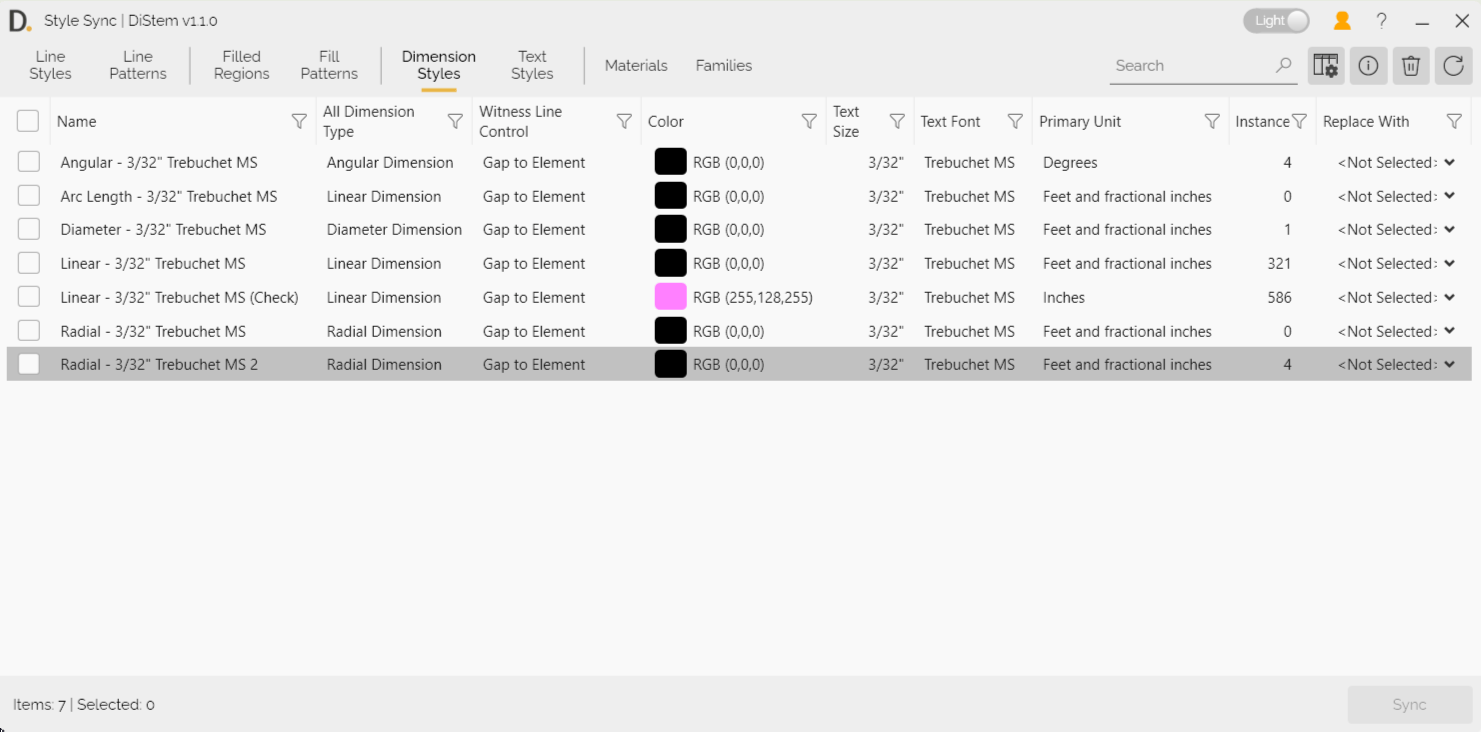Image resolution: width=1481 pixels, height=732 pixels.
Task: Expand Replace With dropdown for Angular row
Action: coord(1449,163)
